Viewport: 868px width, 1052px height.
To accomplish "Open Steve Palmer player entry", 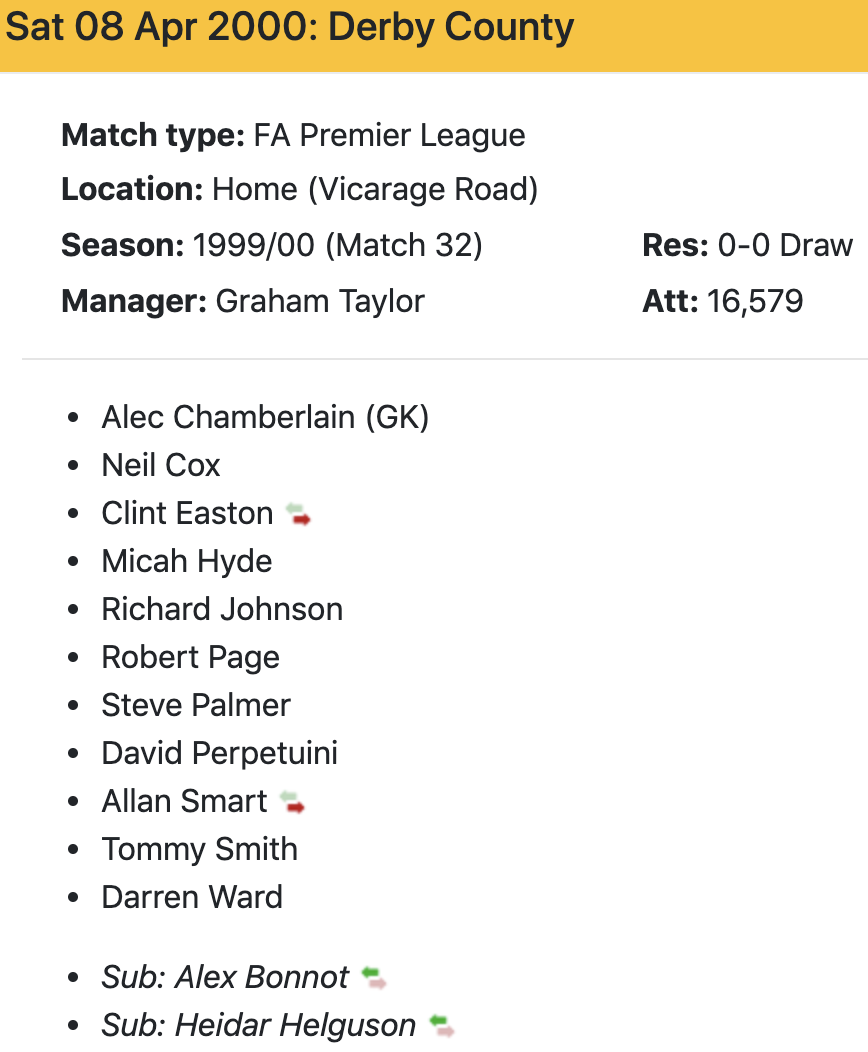I will pos(196,705).
